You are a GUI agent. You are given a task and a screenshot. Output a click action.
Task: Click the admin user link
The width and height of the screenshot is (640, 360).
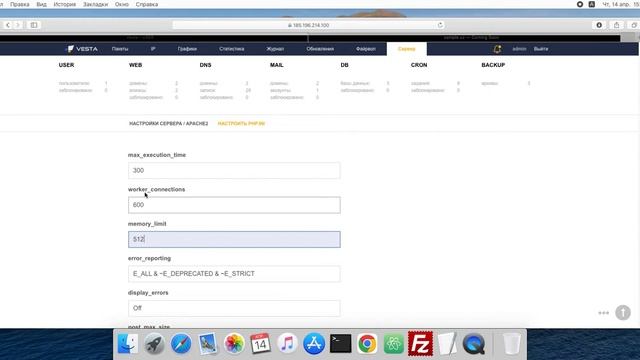(519, 49)
